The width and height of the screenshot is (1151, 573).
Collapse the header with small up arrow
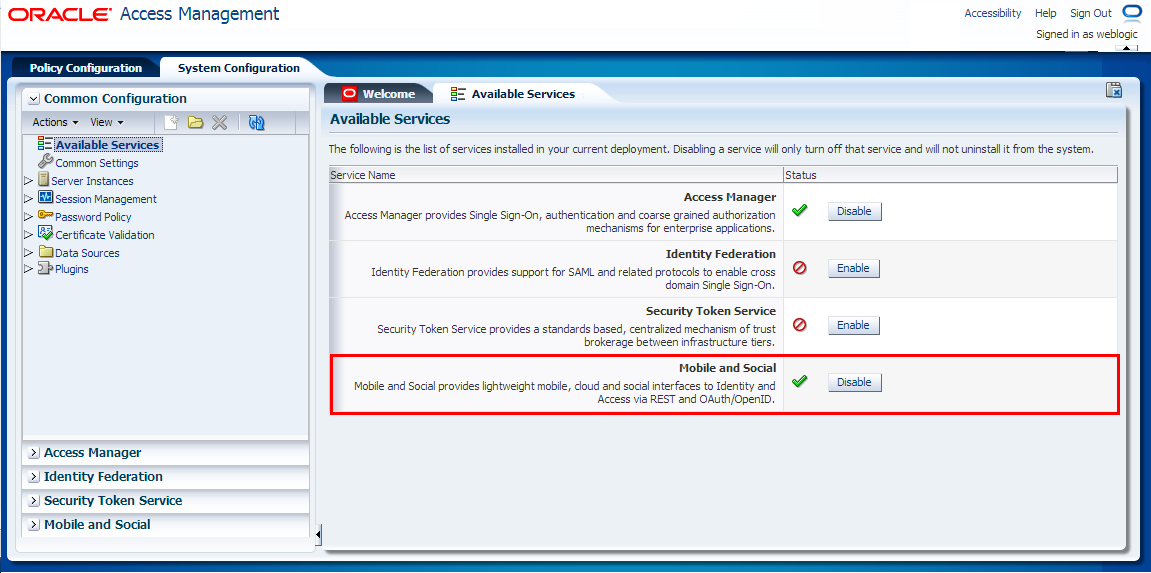pos(1126,48)
